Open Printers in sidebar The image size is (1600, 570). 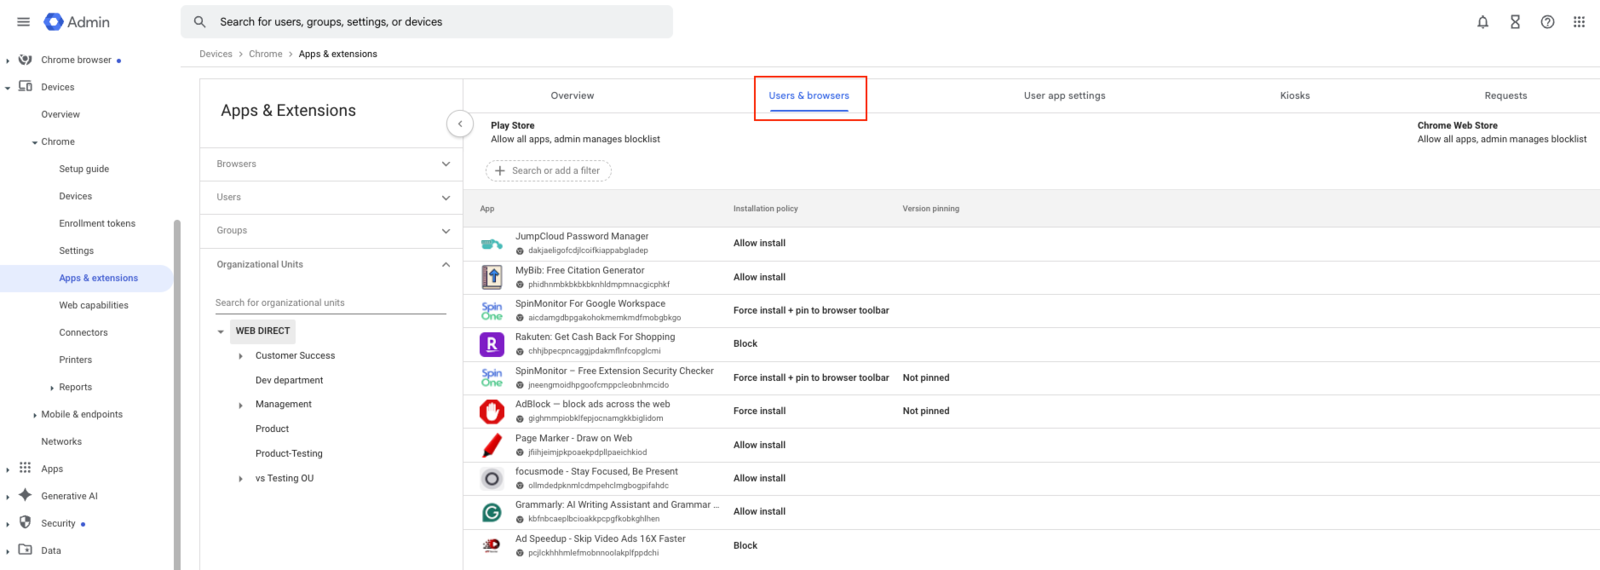[75, 360]
